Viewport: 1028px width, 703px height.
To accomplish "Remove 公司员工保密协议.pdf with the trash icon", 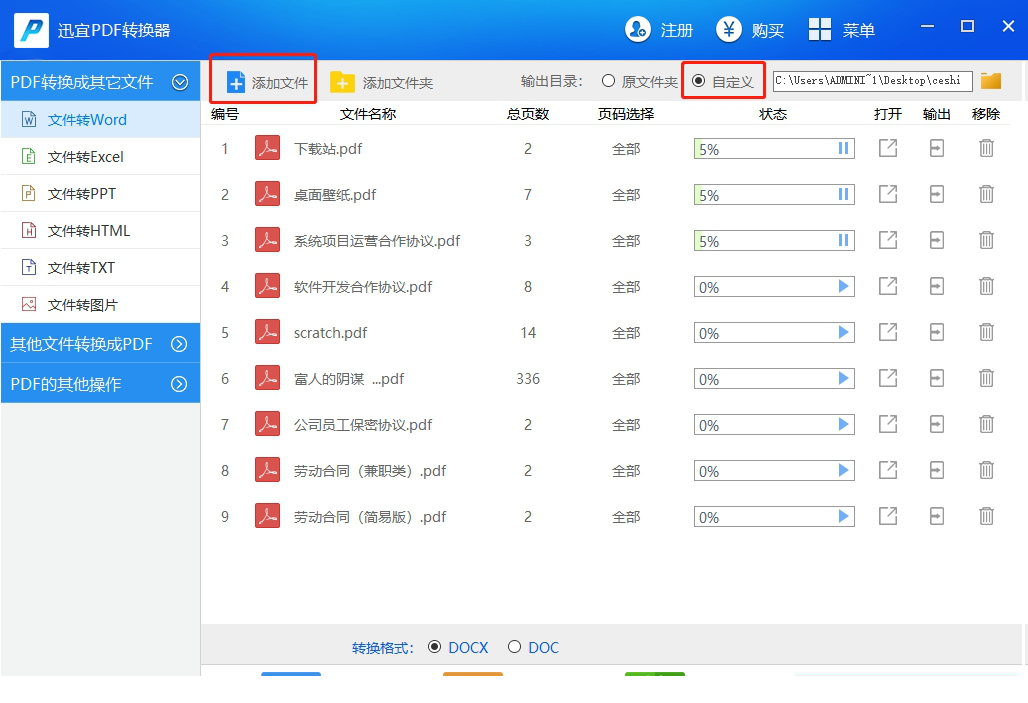I will click(x=986, y=424).
